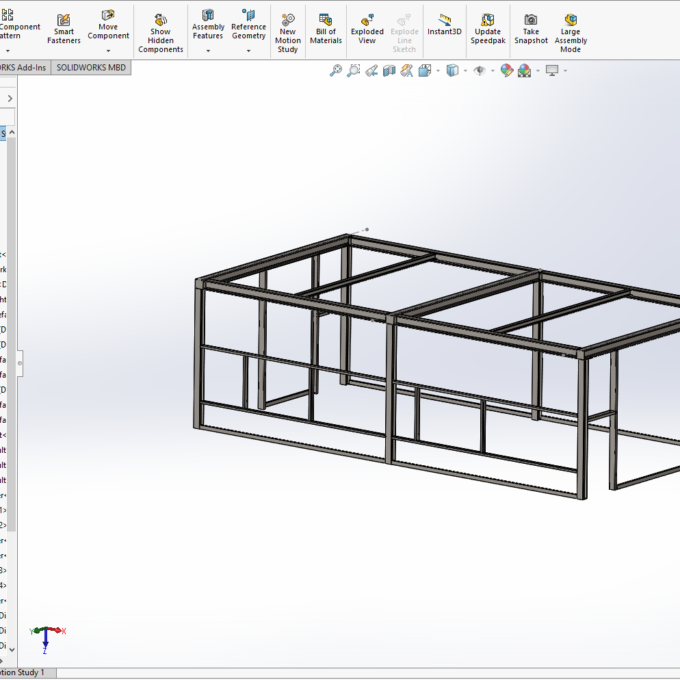Open the Bill of Materials tool
The image size is (680, 680).
[325, 29]
